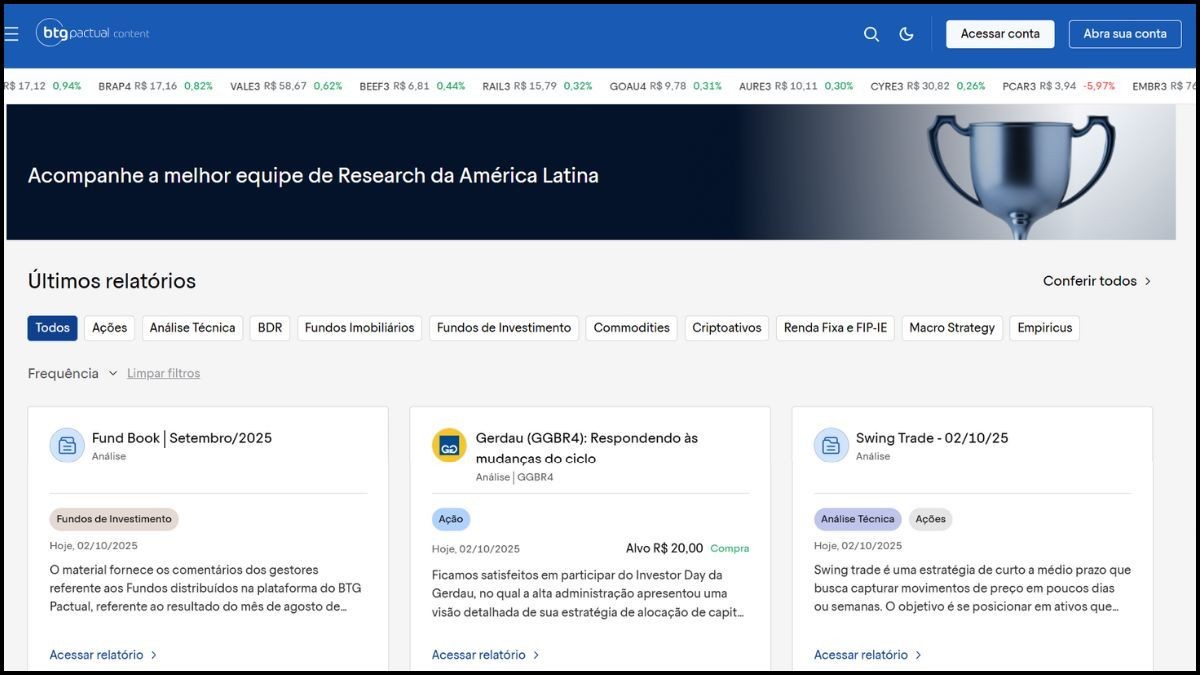This screenshot has width=1200, height=675.
Task: Click the Fundos de Investimento tag on Fund Book
Action: click(x=114, y=519)
